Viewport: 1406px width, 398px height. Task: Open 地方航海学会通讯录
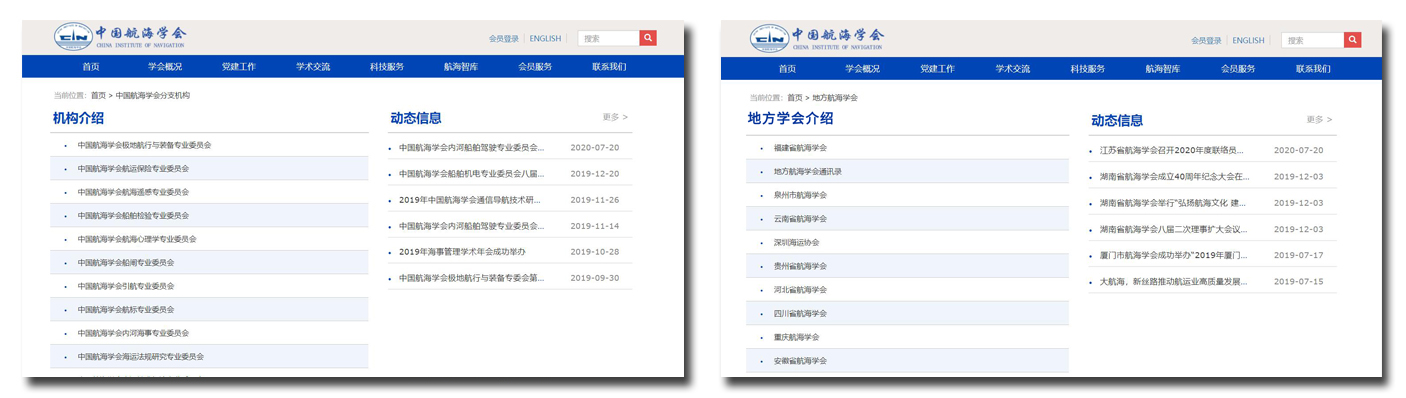[808, 171]
